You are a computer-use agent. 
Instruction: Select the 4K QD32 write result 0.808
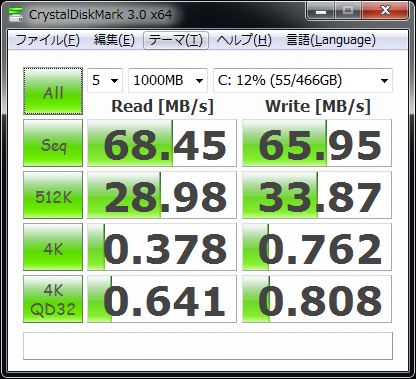coord(317,299)
